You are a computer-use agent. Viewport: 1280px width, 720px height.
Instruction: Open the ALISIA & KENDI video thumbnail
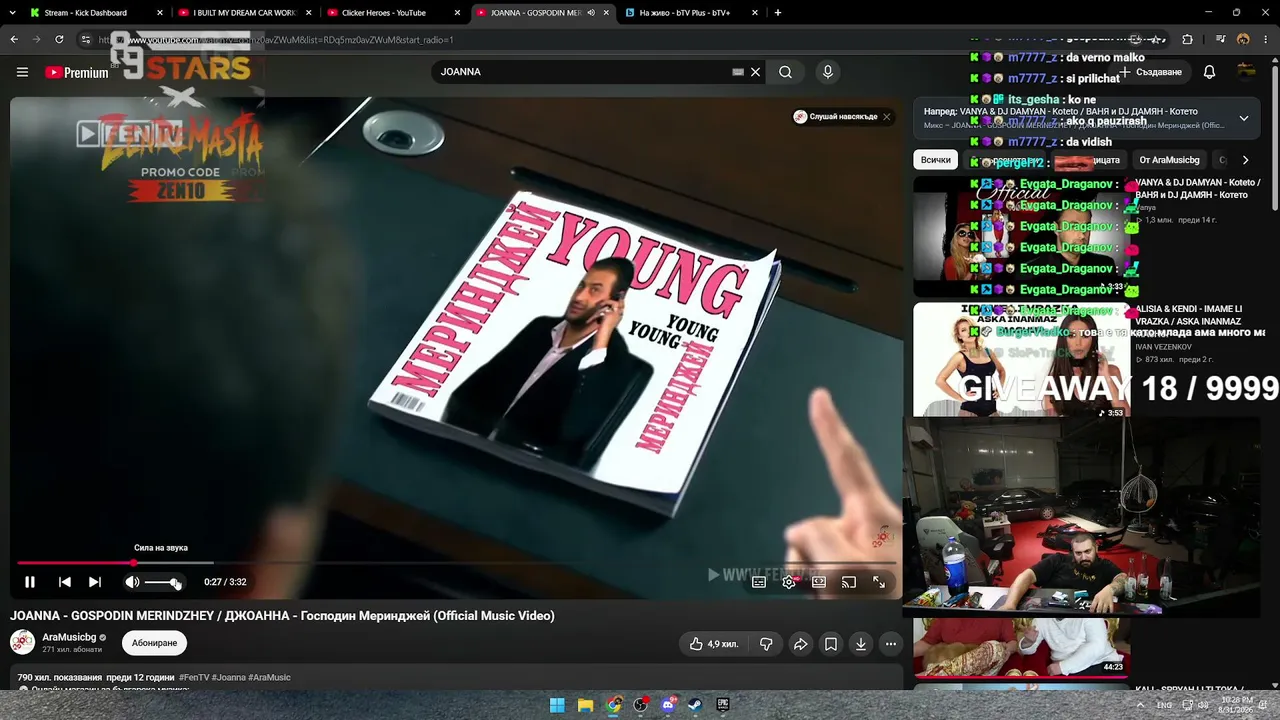pyautogui.click(x=1021, y=361)
